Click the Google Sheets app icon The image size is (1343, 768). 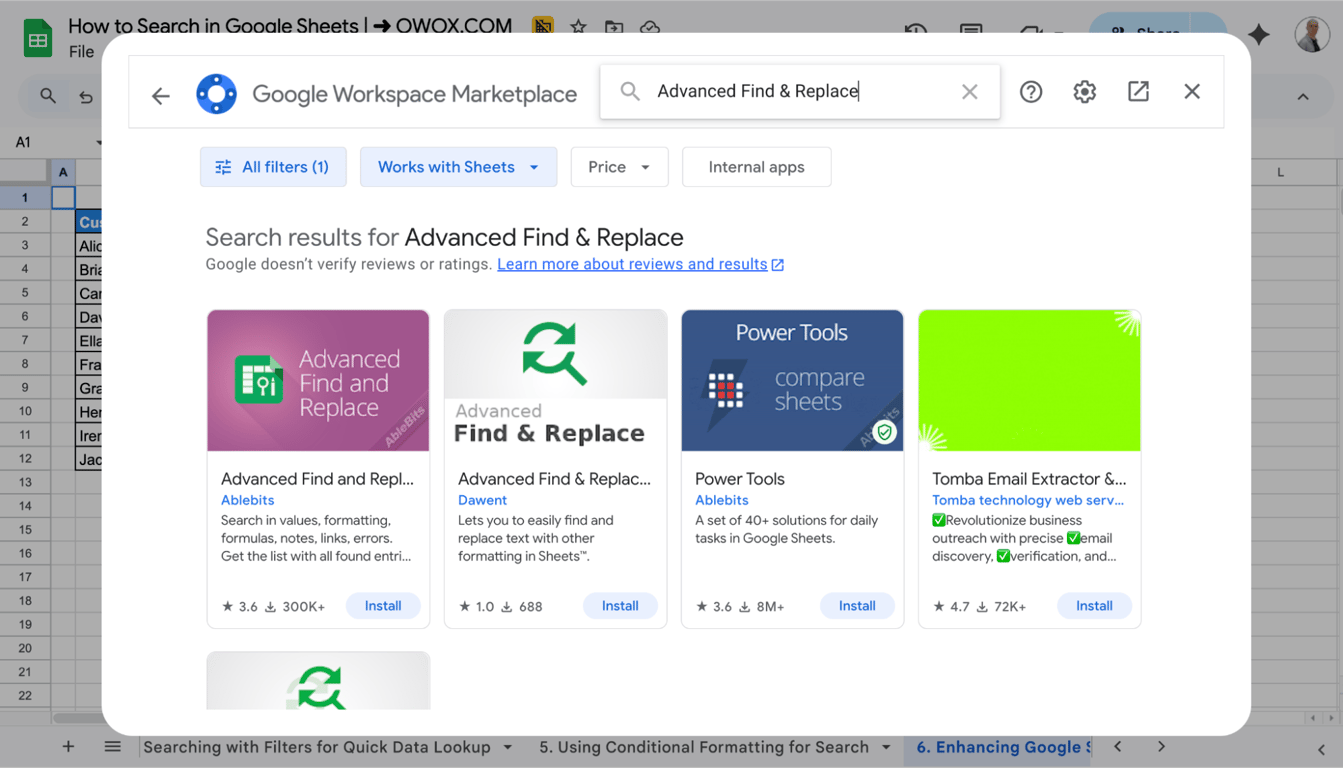pyautogui.click(x=38, y=40)
